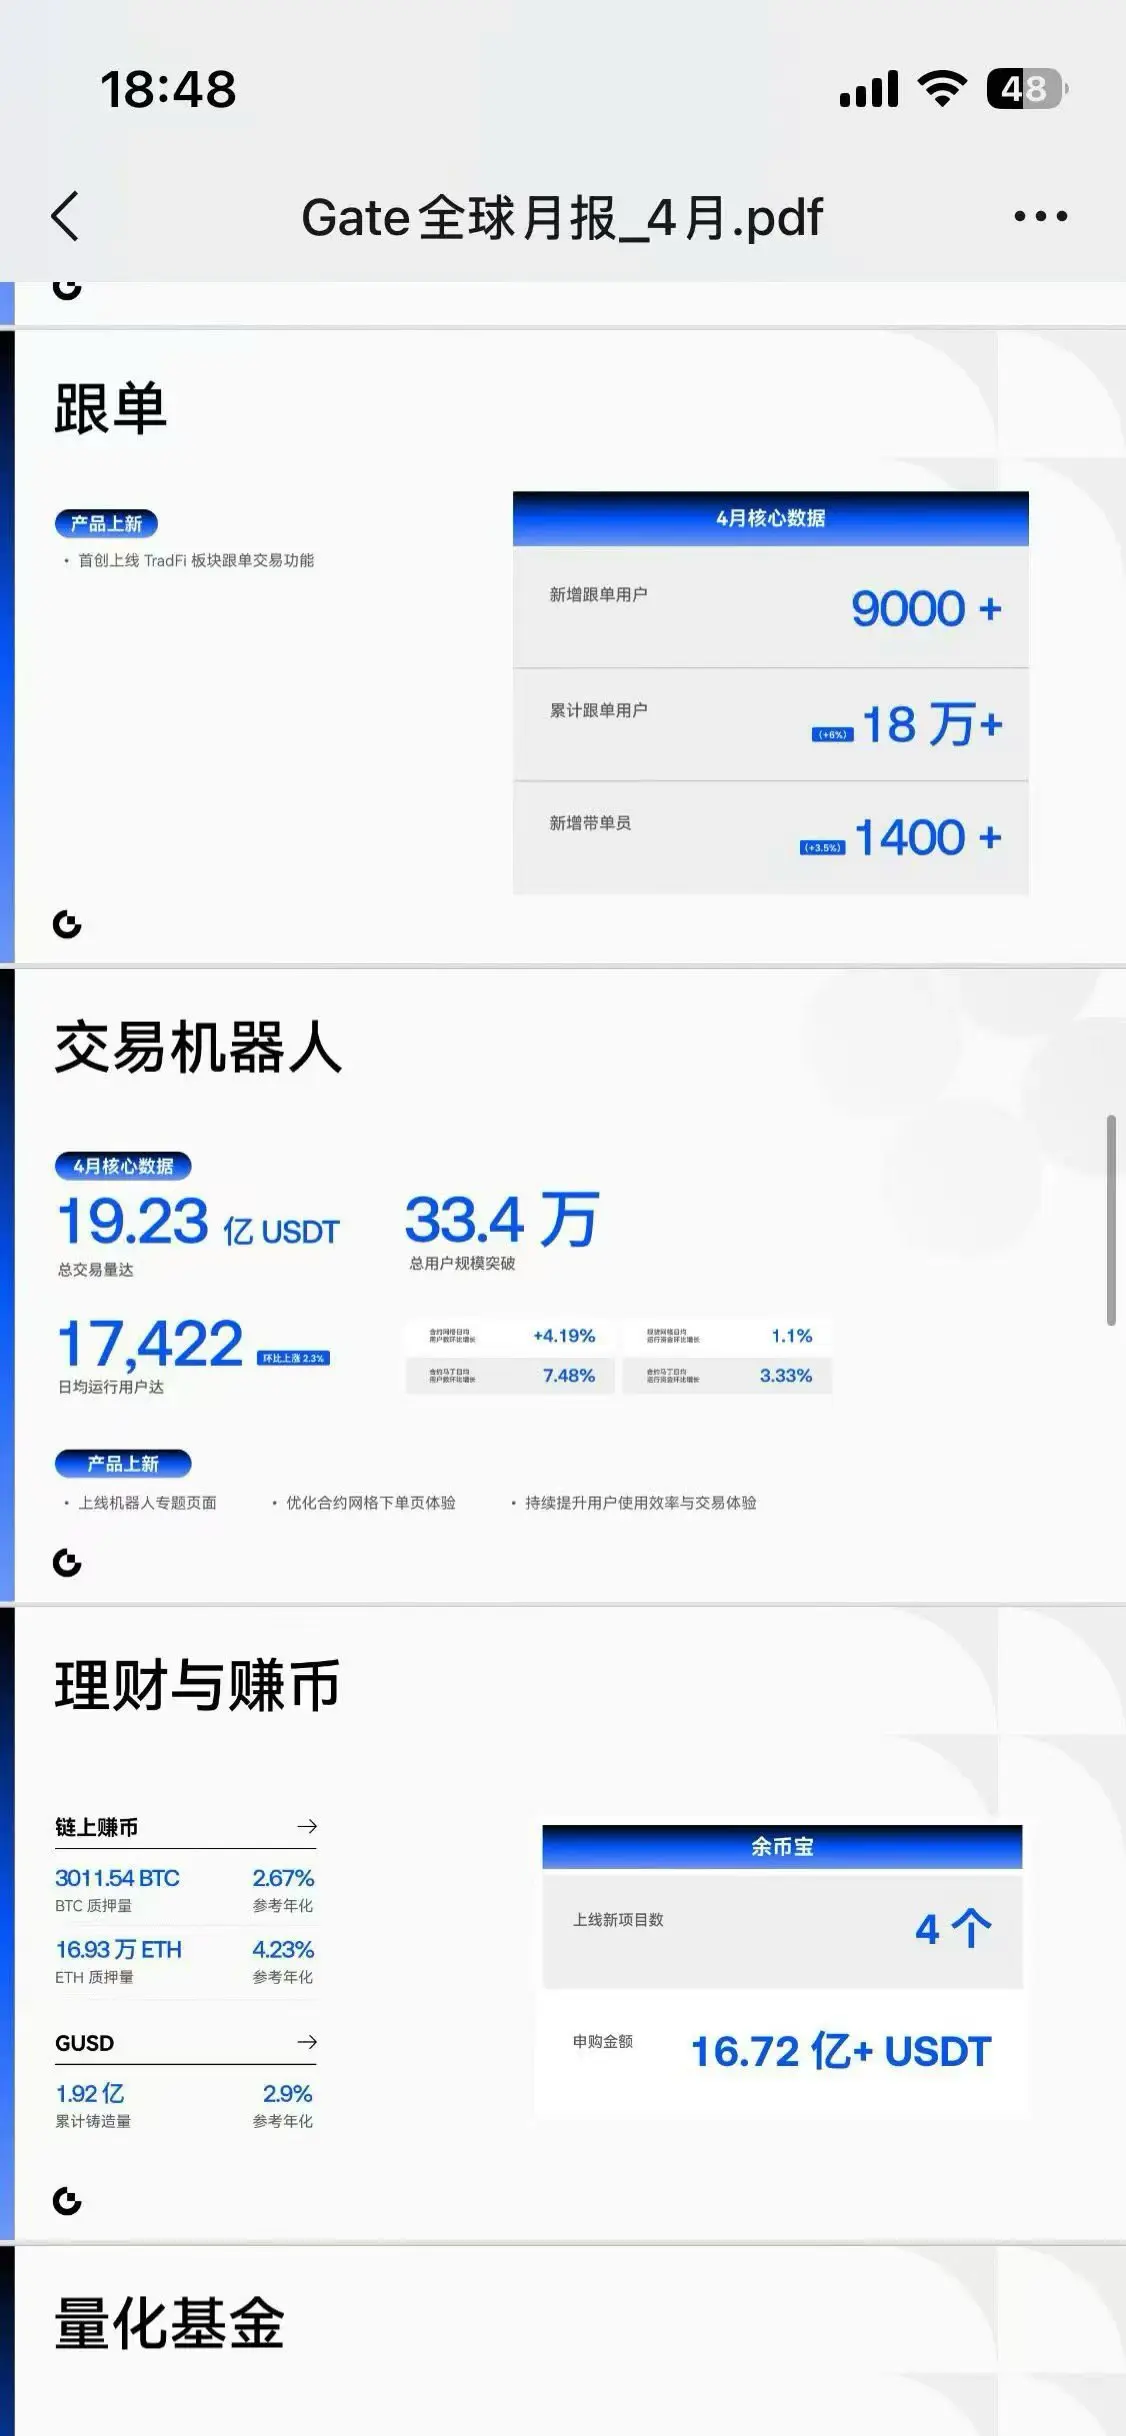Tap the 18:48 clock in status bar
Image resolution: width=1126 pixels, height=2436 pixels.
pyautogui.click(x=168, y=89)
